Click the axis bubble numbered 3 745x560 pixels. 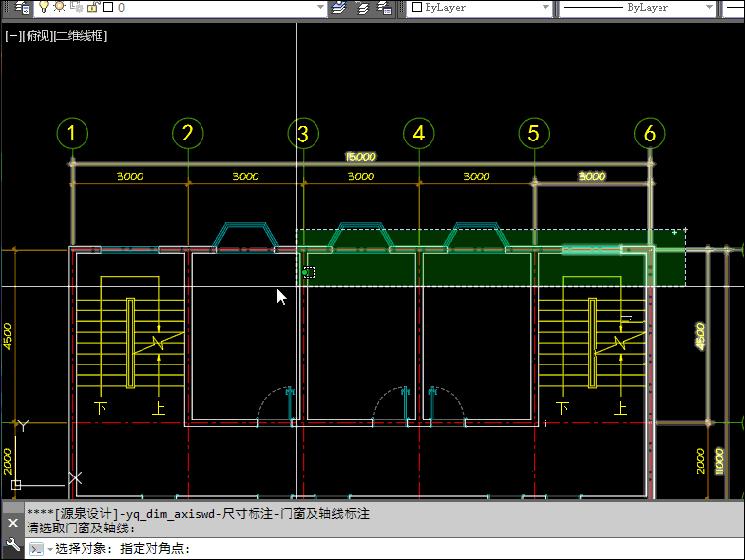303,133
